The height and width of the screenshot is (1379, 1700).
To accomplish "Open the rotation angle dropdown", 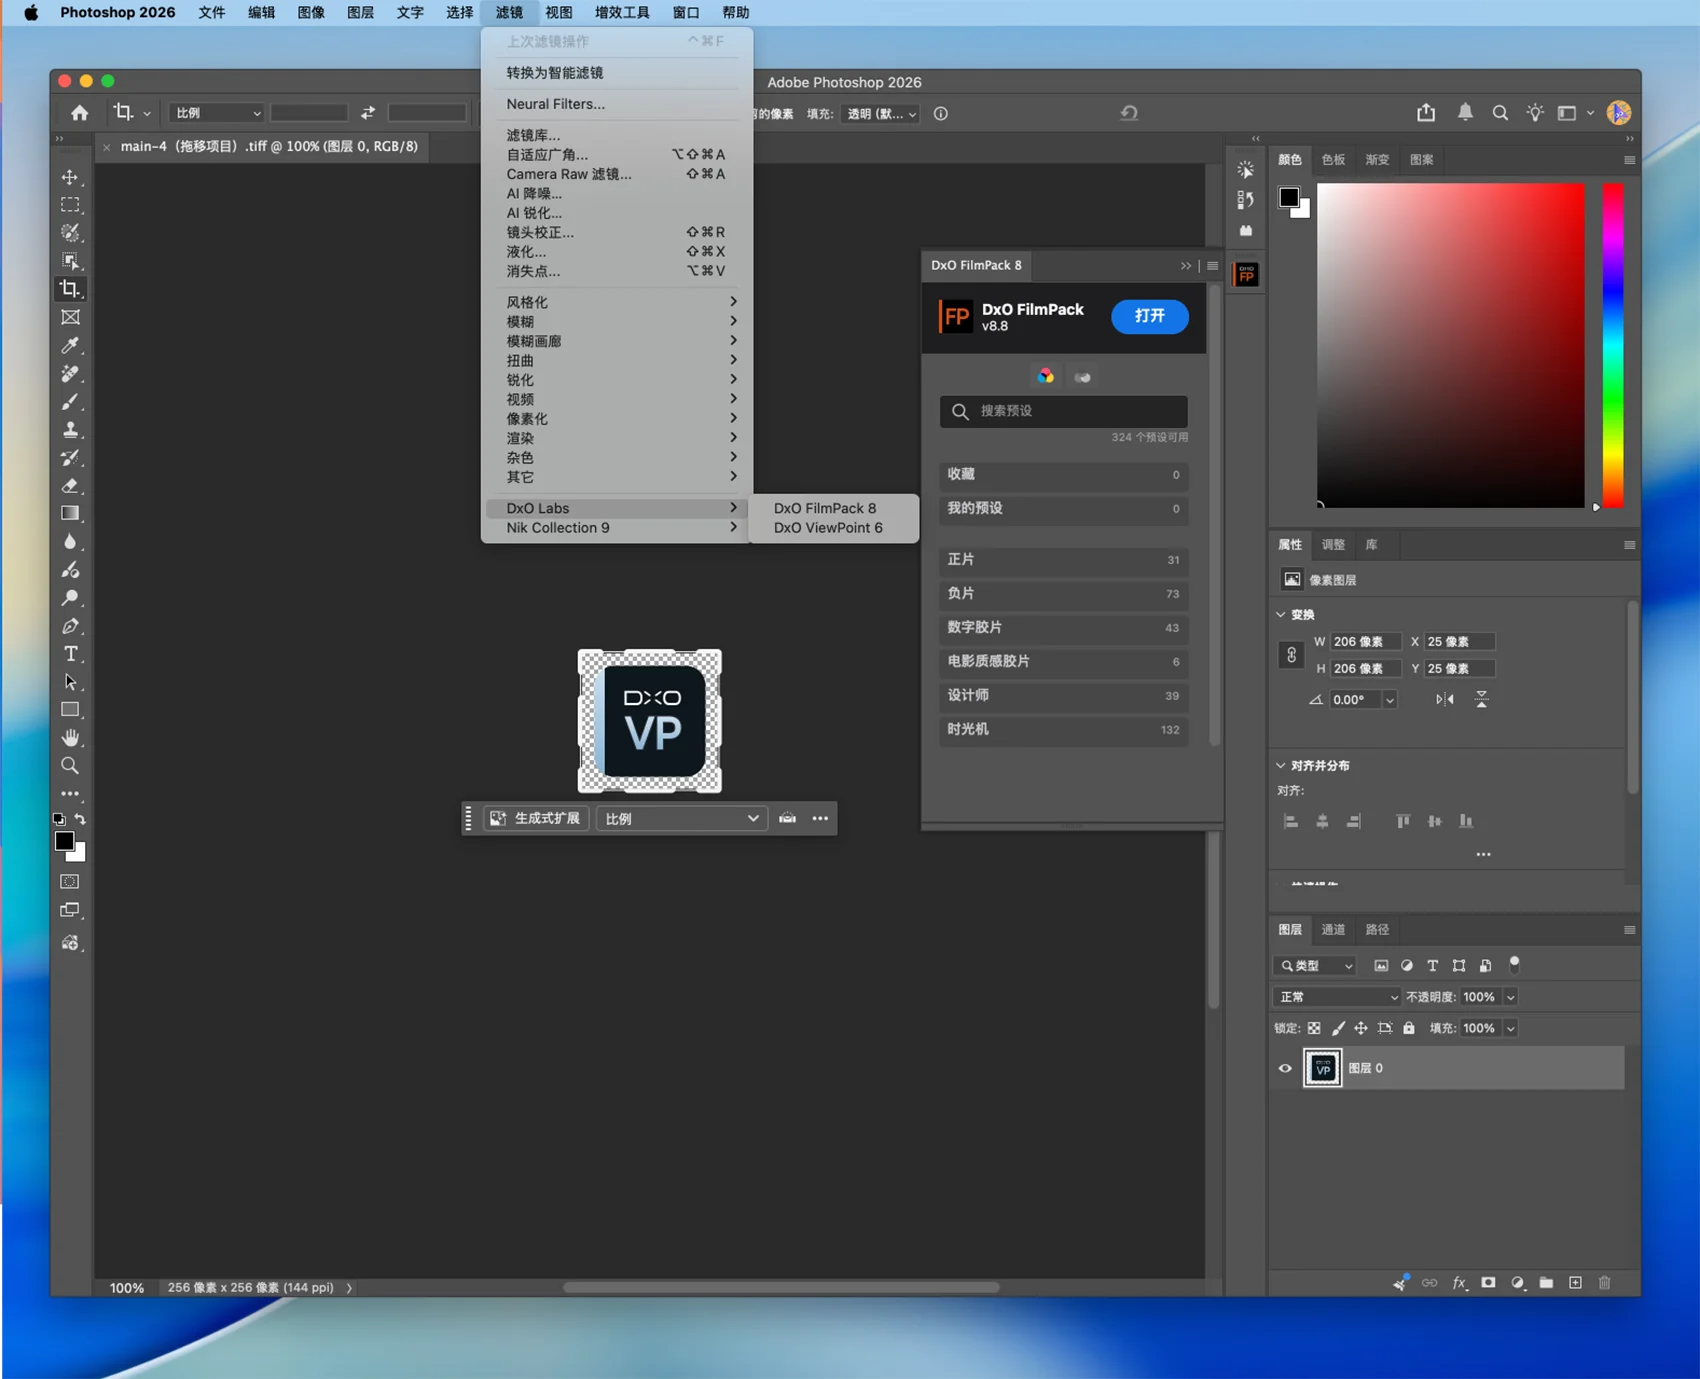I will coord(1389,699).
